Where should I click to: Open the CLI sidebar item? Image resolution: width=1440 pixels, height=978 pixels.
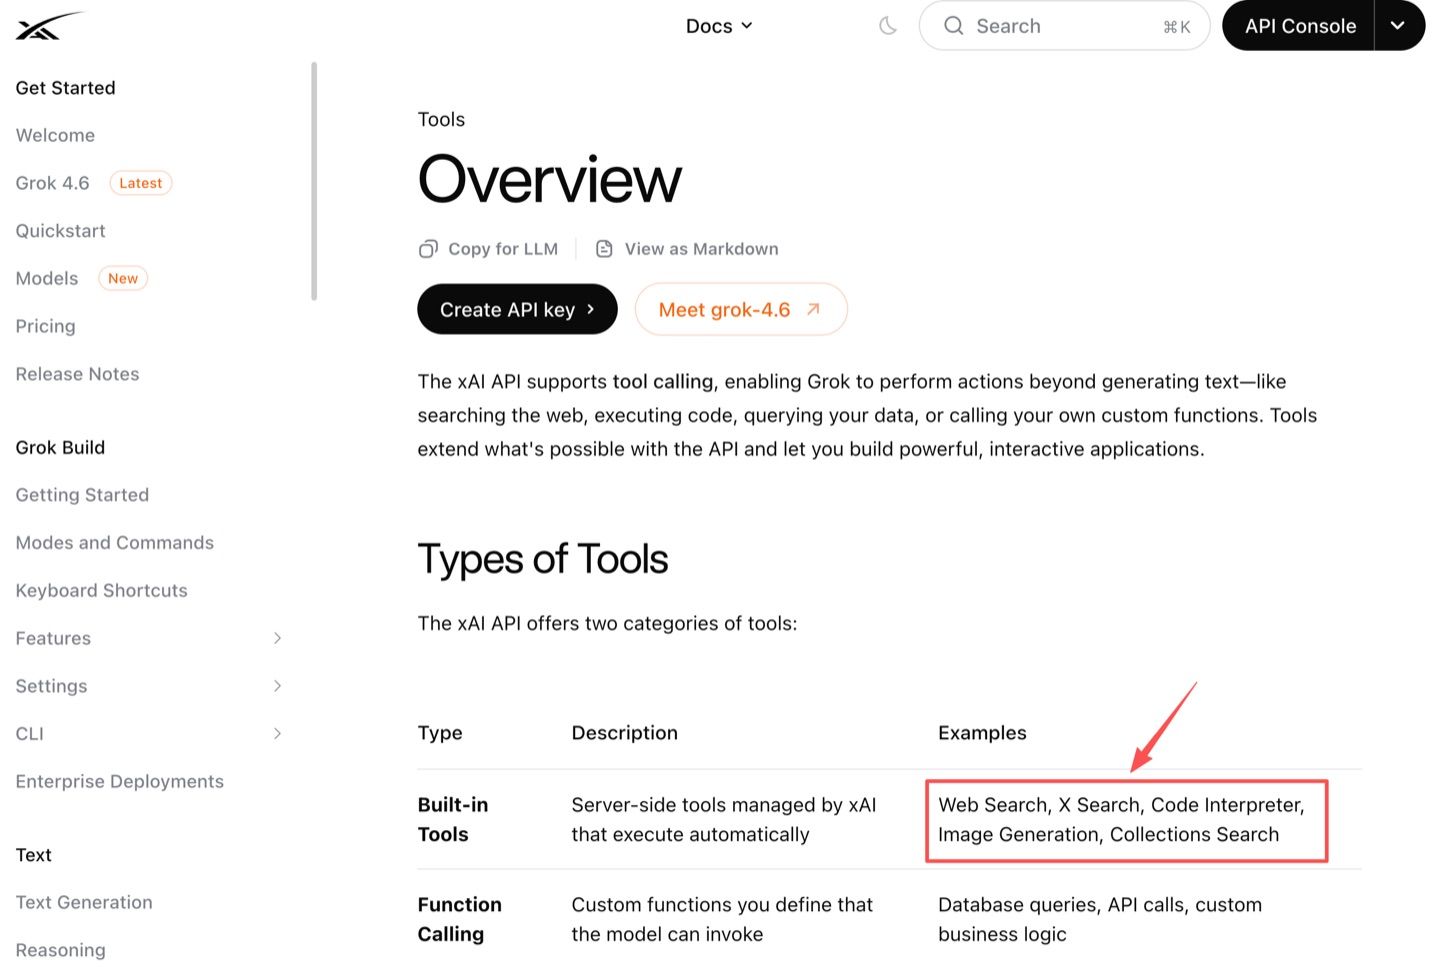pos(30,734)
